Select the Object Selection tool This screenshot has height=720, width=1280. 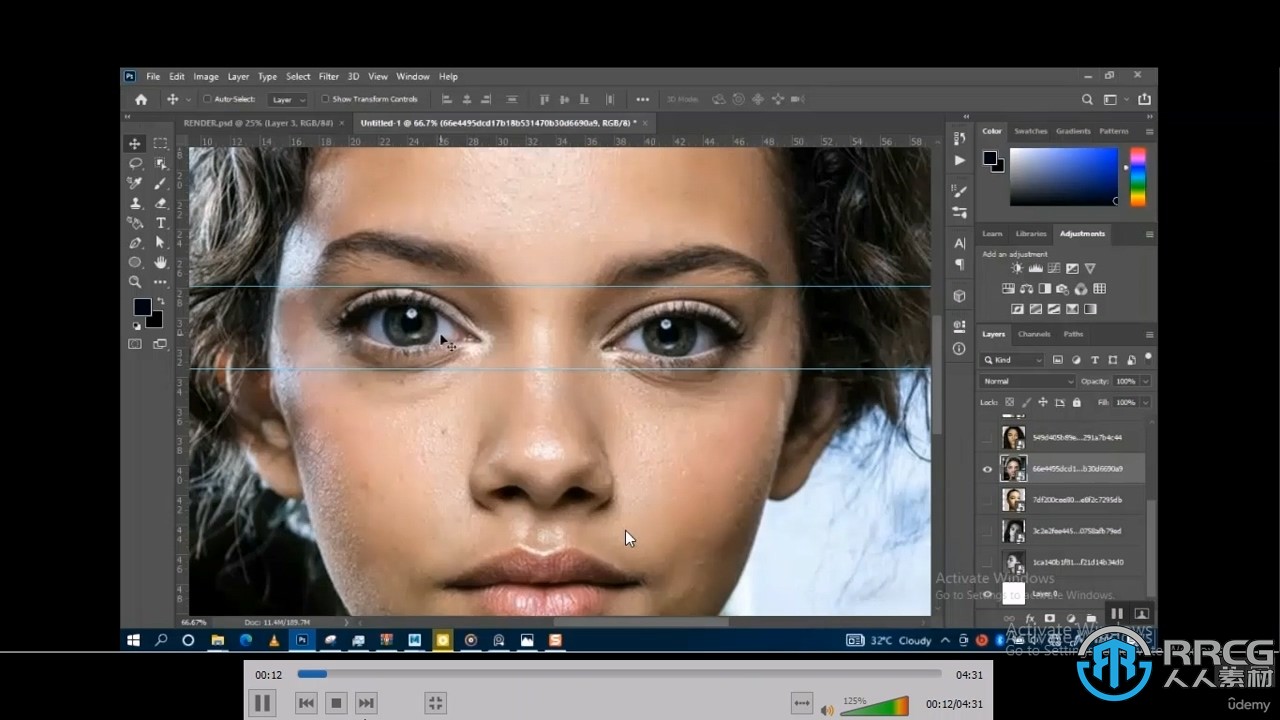[160, 163]
